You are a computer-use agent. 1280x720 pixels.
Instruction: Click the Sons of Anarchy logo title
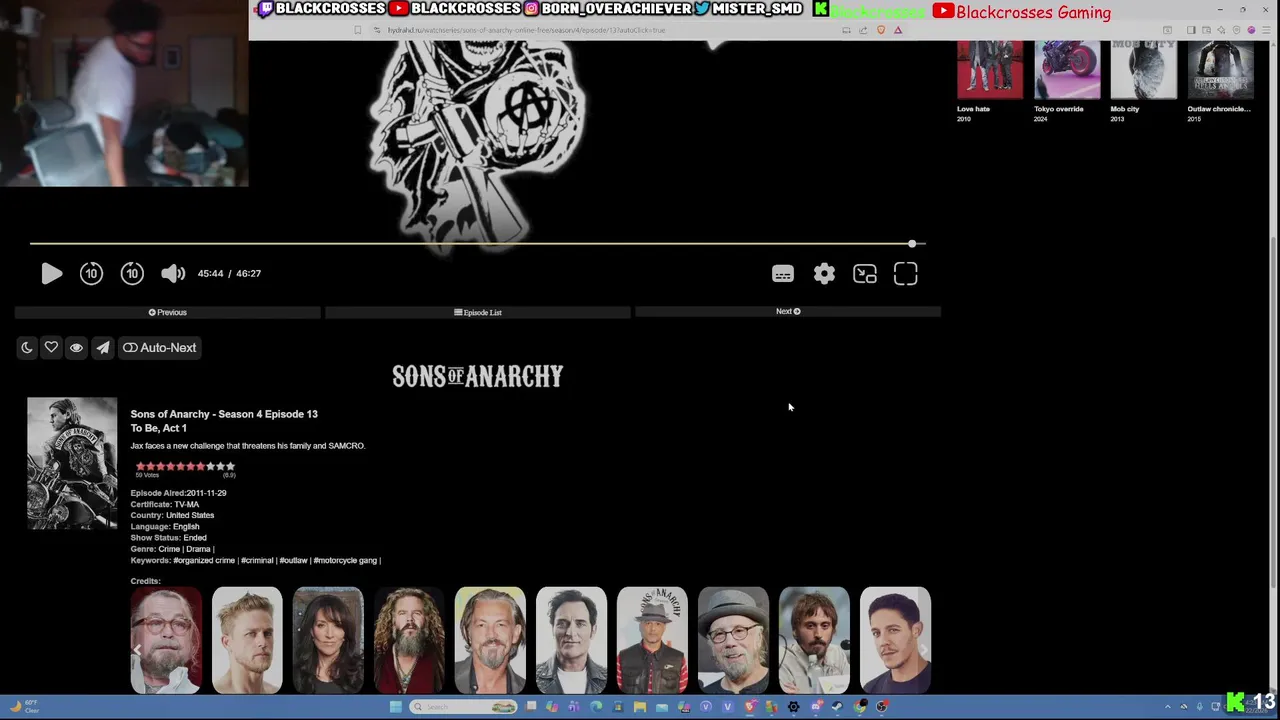click(x=478, y=376)
